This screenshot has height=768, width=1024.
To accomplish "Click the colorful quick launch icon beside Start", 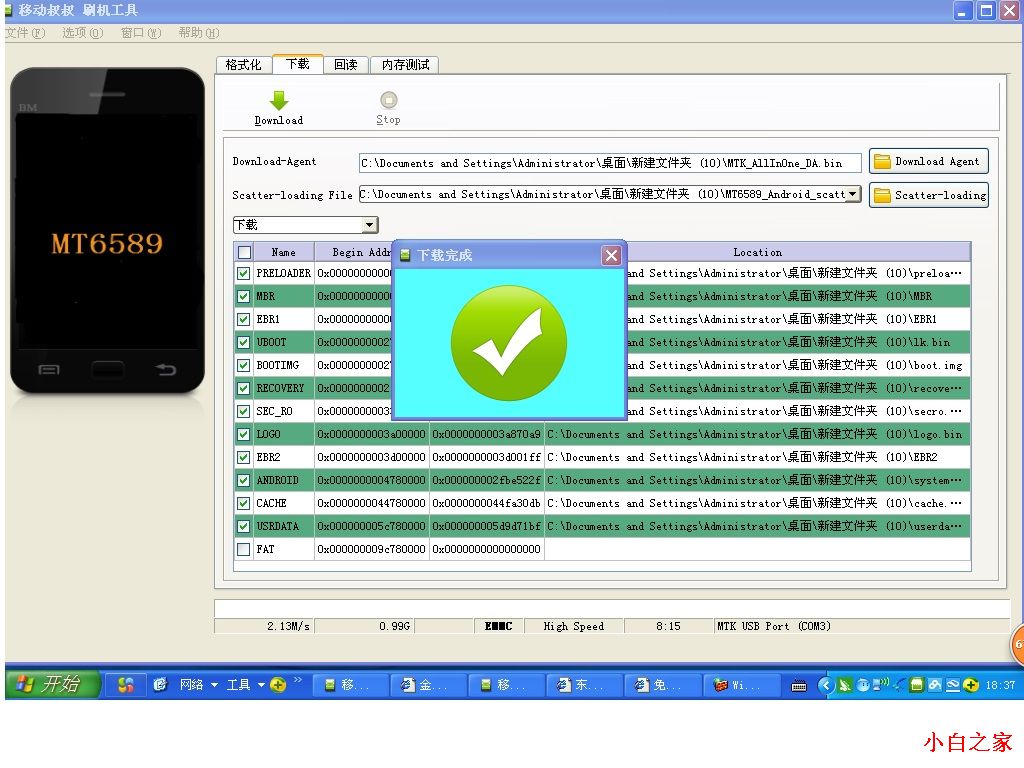I will (x=125, y=684).
